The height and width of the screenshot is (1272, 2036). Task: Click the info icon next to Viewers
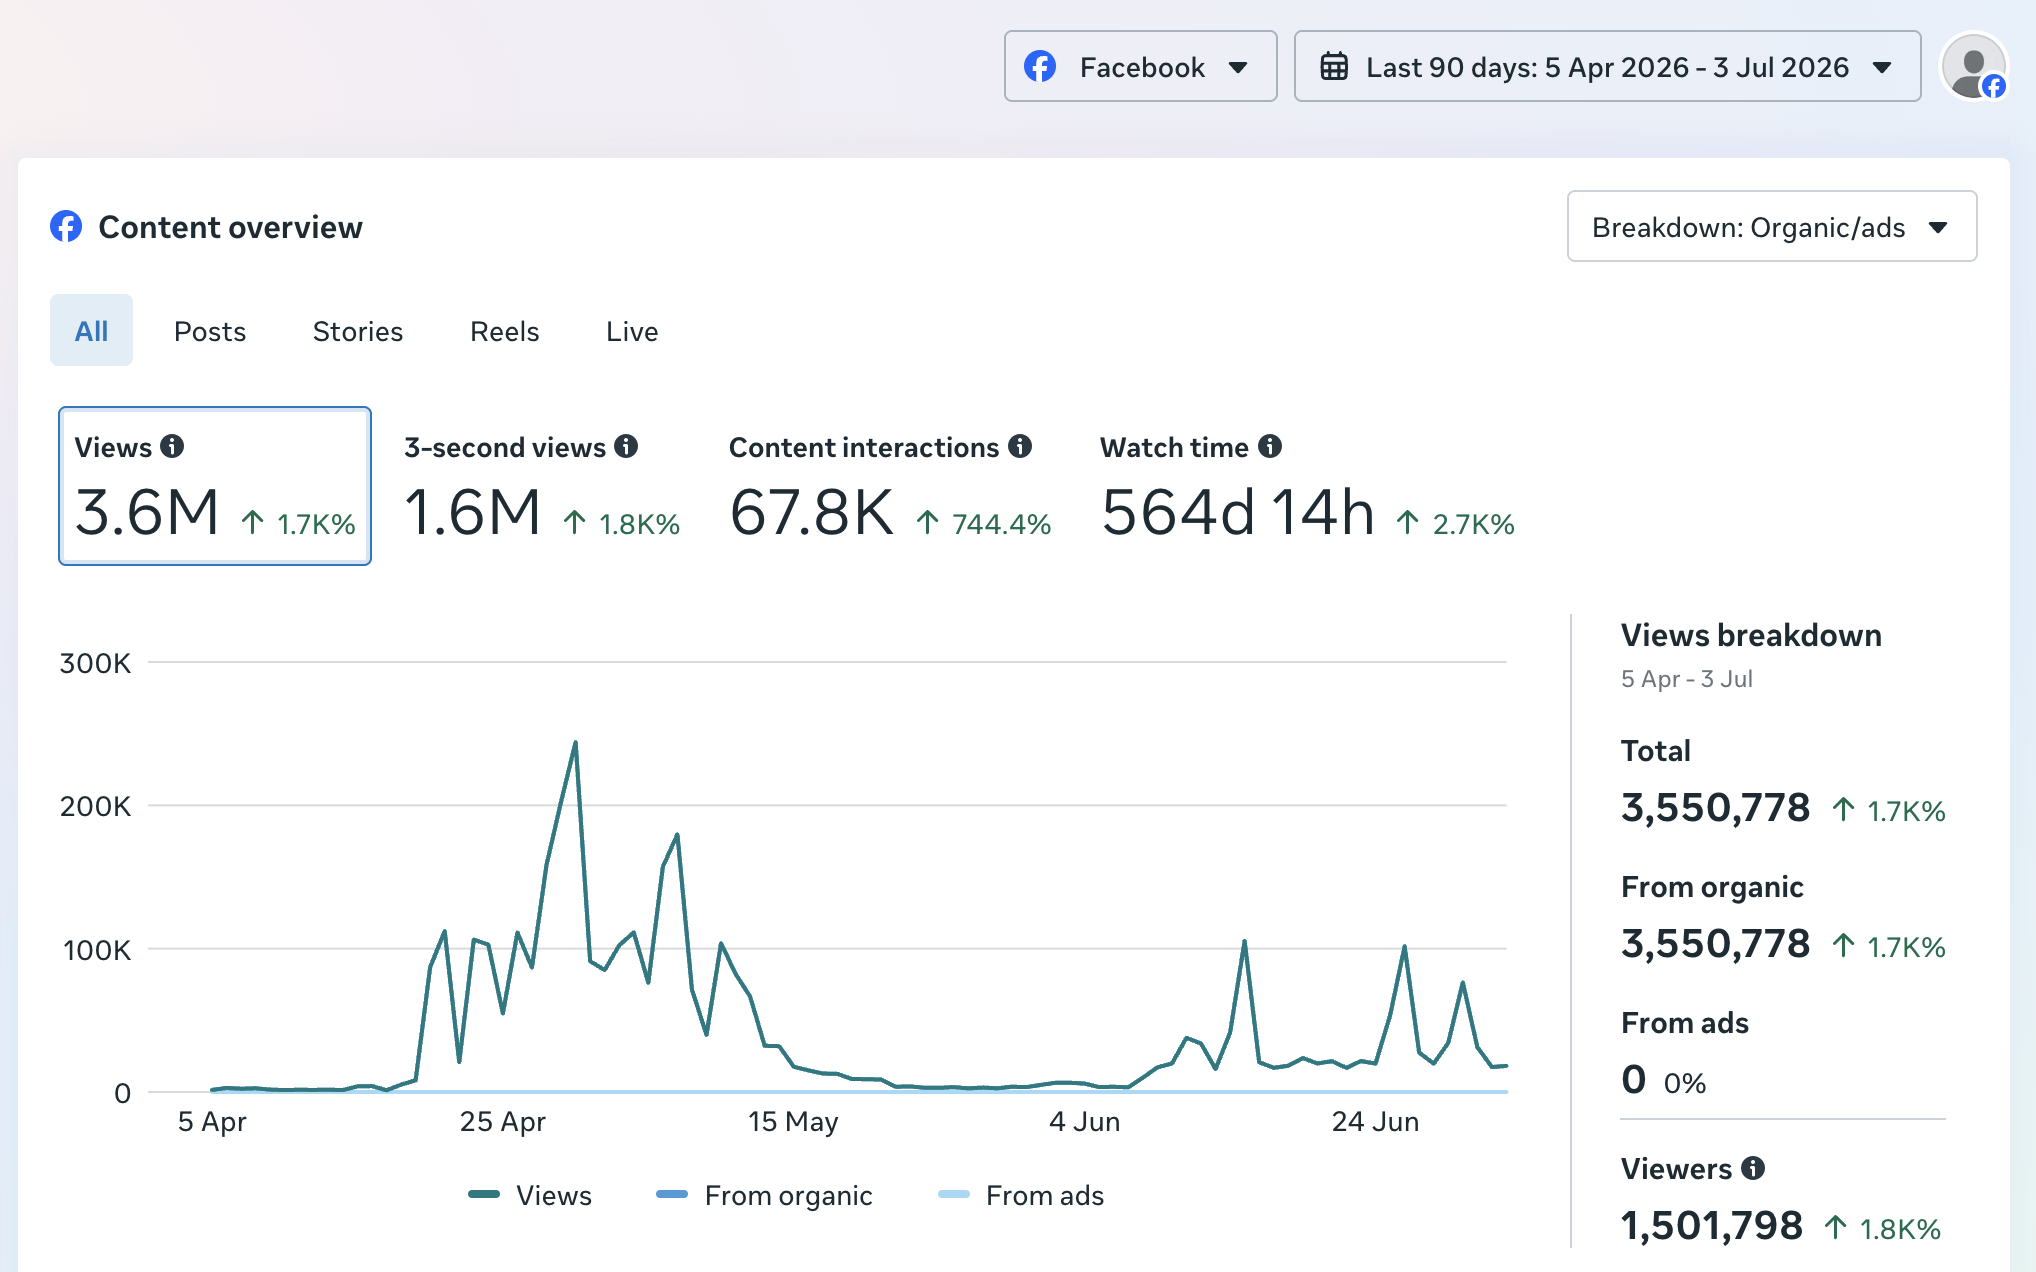(x=1753, y=1168)
